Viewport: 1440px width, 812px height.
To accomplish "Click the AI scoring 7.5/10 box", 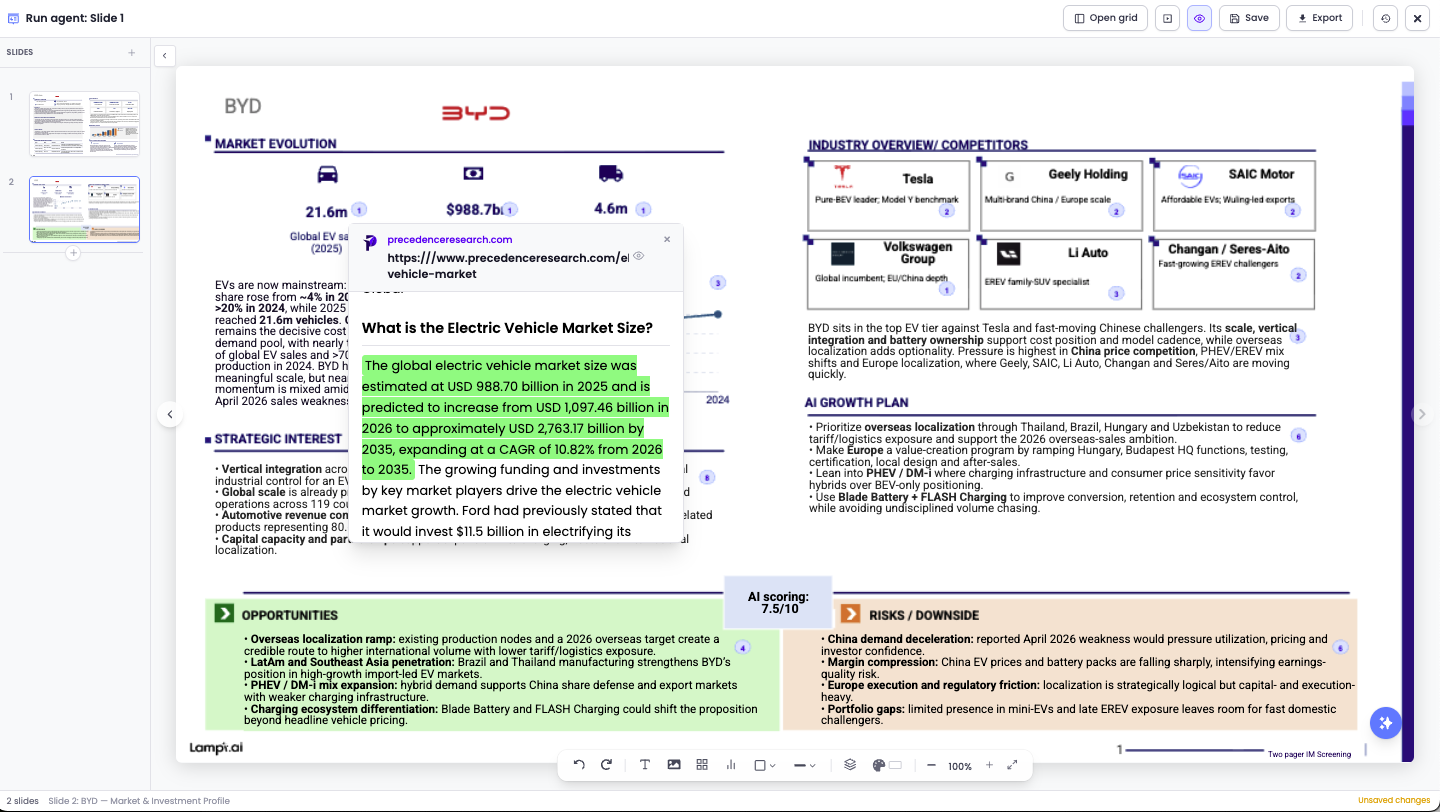I will [x=778, y=602].
